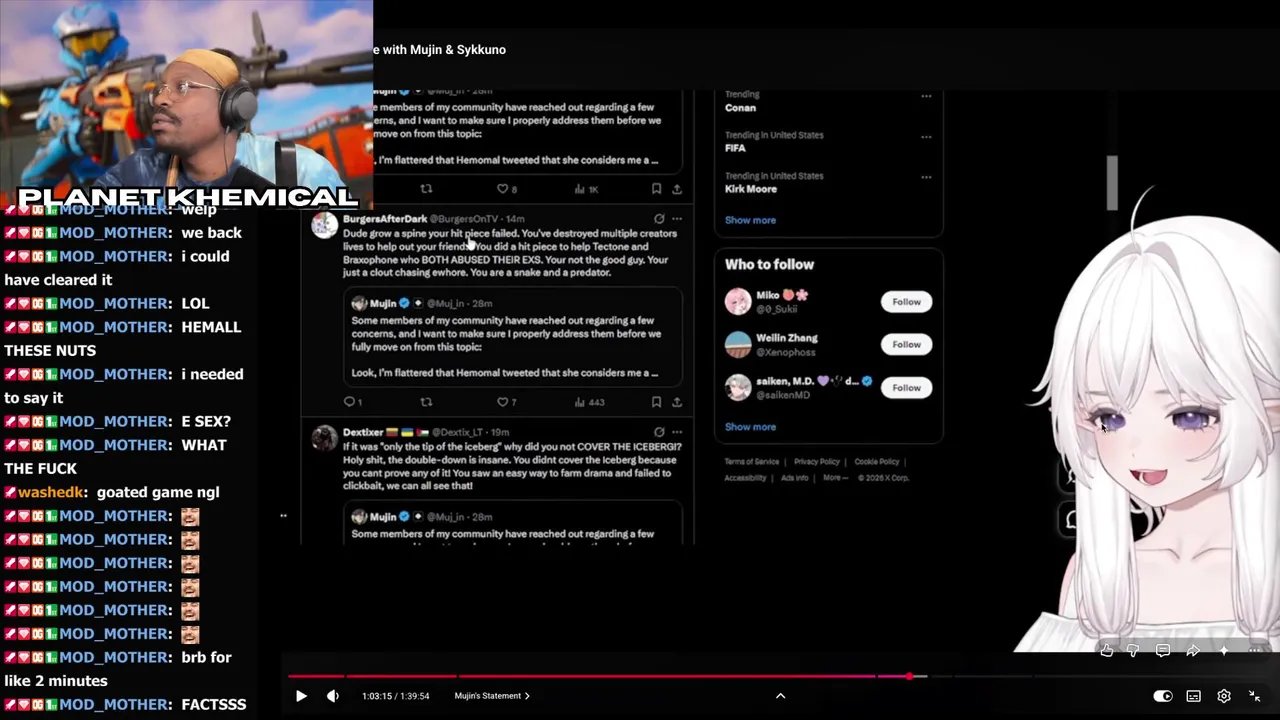Open the video comments panel icon
Viewport: 1280px width, 720px height.
point(1163,651)
